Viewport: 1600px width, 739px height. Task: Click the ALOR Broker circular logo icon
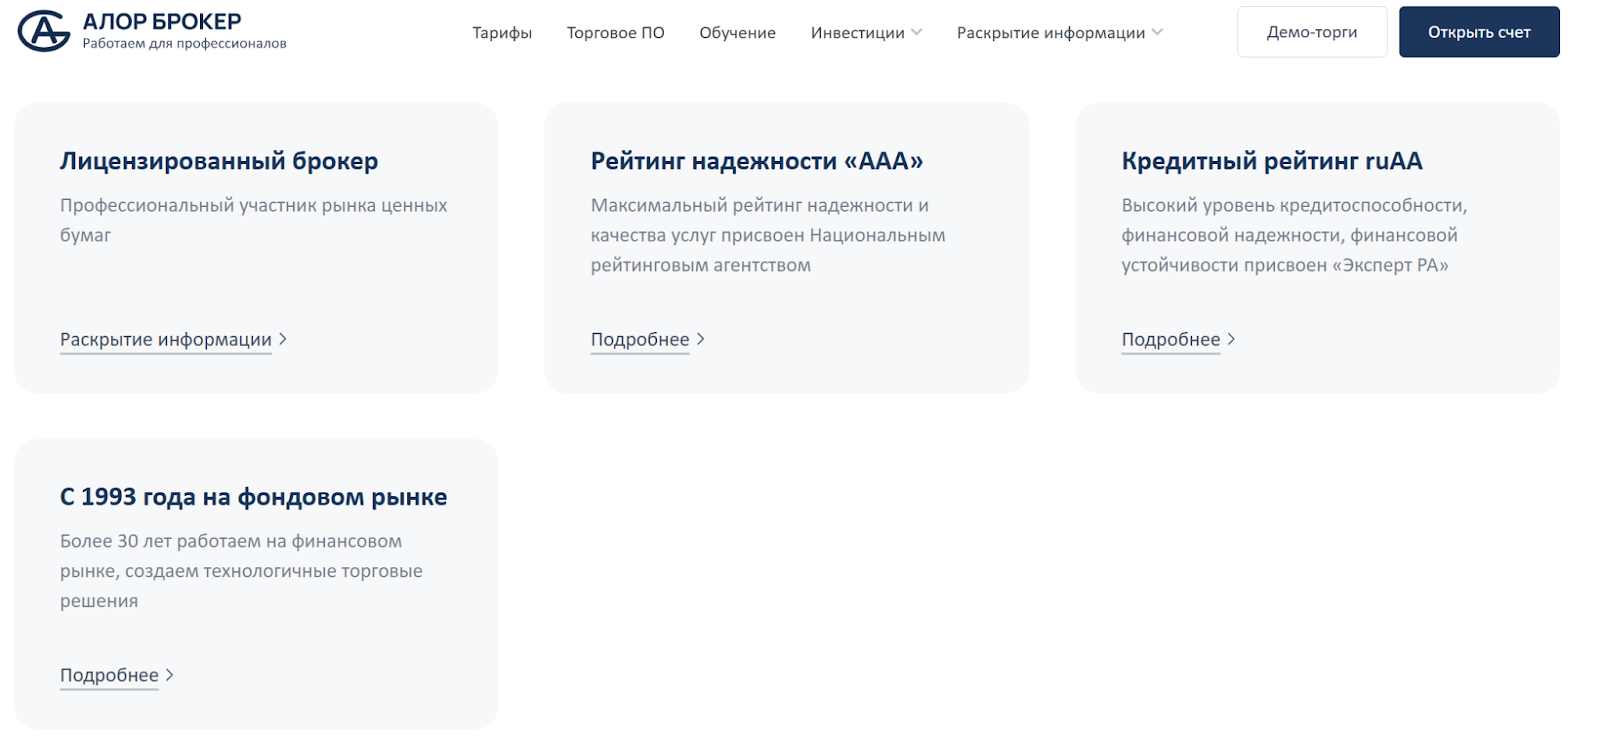[x=43, y=31]
